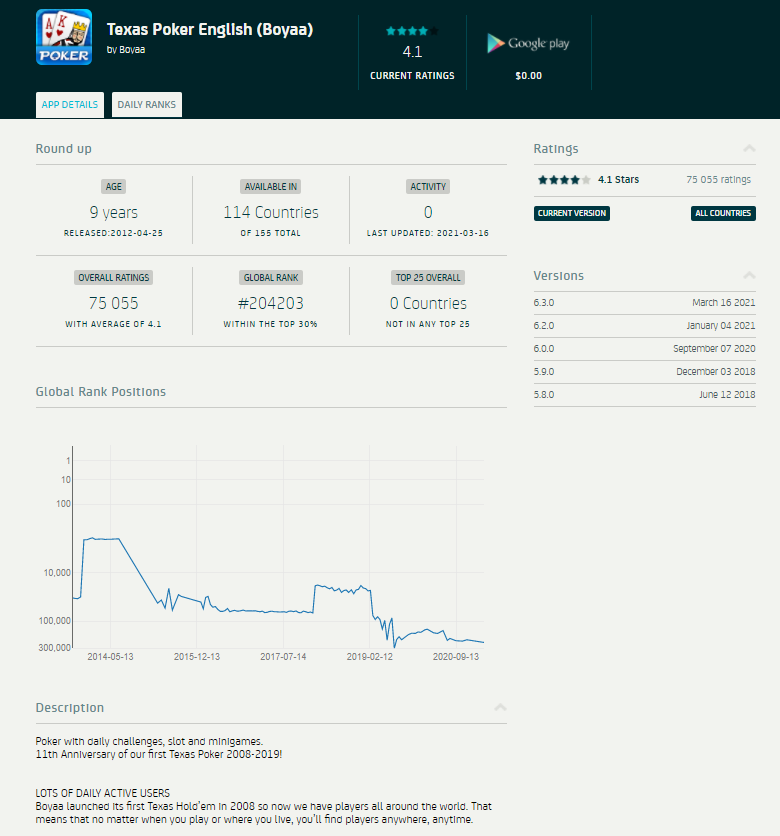The width and height of the screenshot is (780, 836).
Task: Open the Daily Ranks tab
Action: (147, 104)
